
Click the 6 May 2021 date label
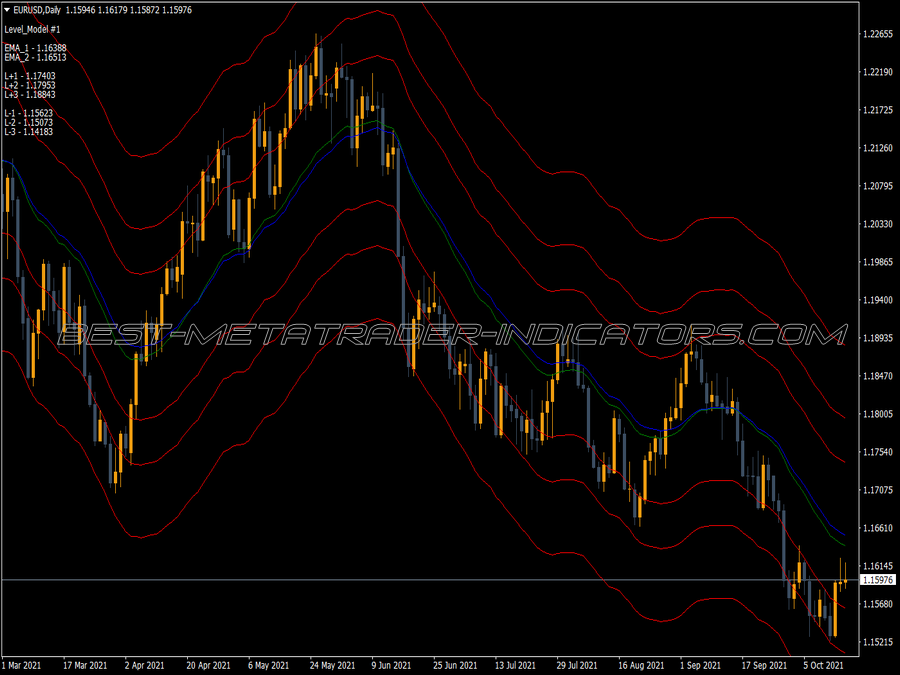point(268,666)
